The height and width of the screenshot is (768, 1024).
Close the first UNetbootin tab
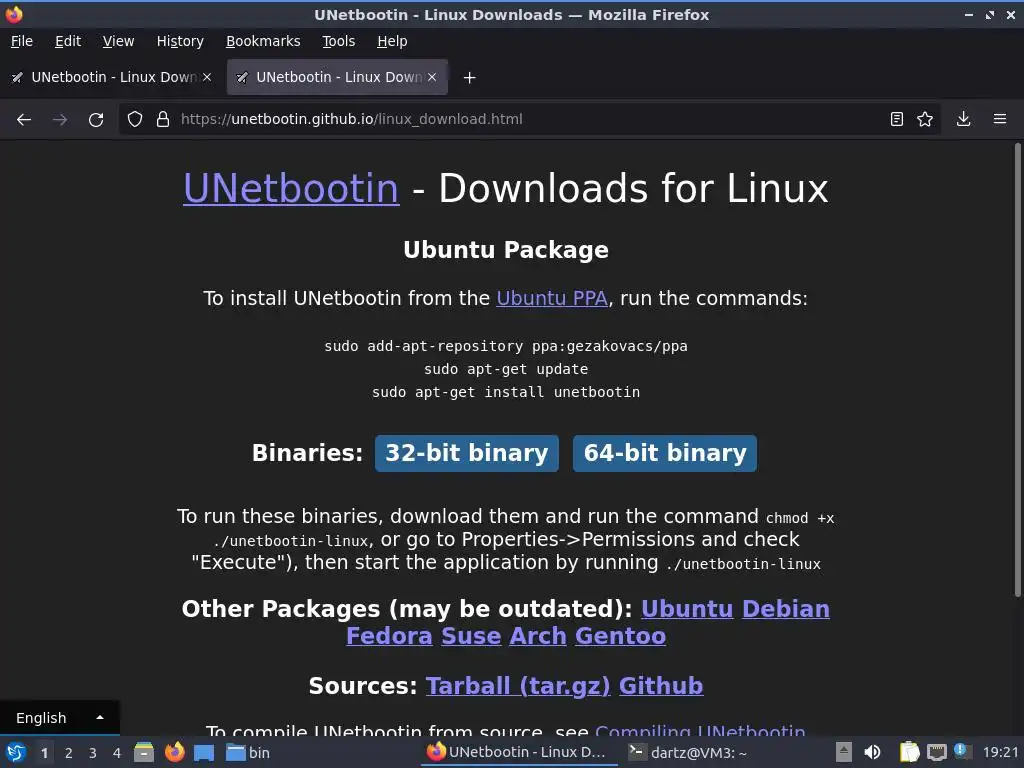click(x=207, y=77)
